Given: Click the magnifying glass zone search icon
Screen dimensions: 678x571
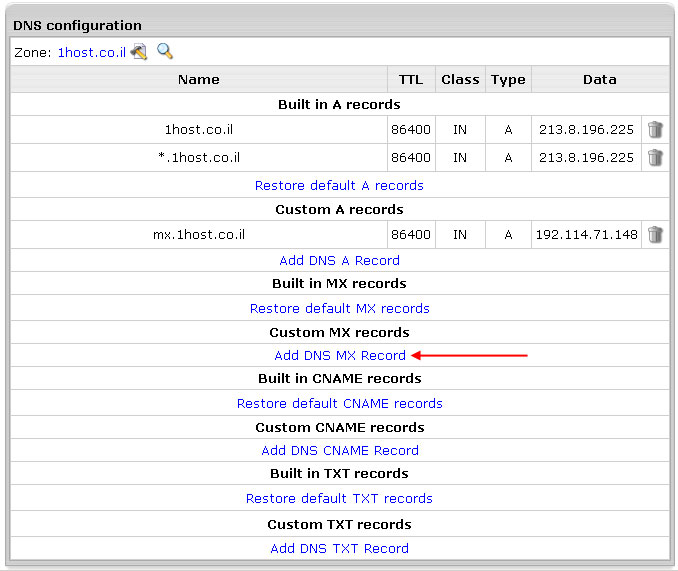Looking at the screenshot, I should pos(165,51).
